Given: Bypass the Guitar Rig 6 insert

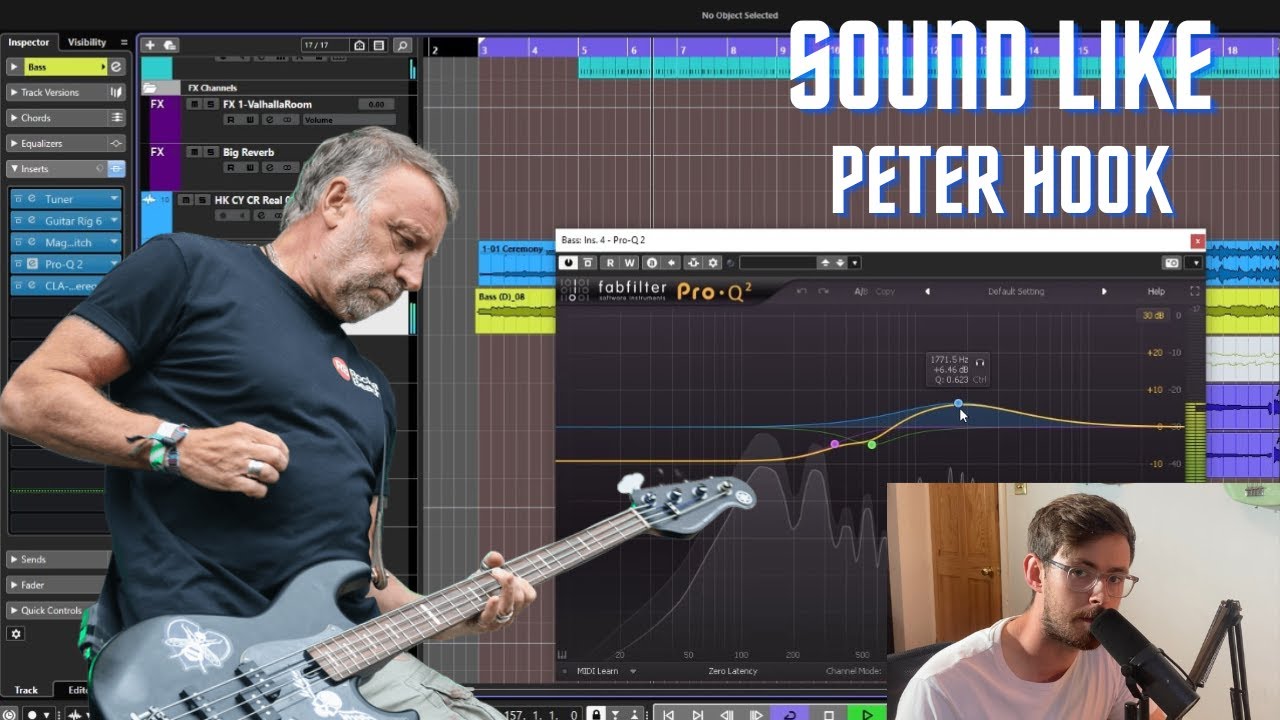Looking at the screenshot, I should 19,221.
